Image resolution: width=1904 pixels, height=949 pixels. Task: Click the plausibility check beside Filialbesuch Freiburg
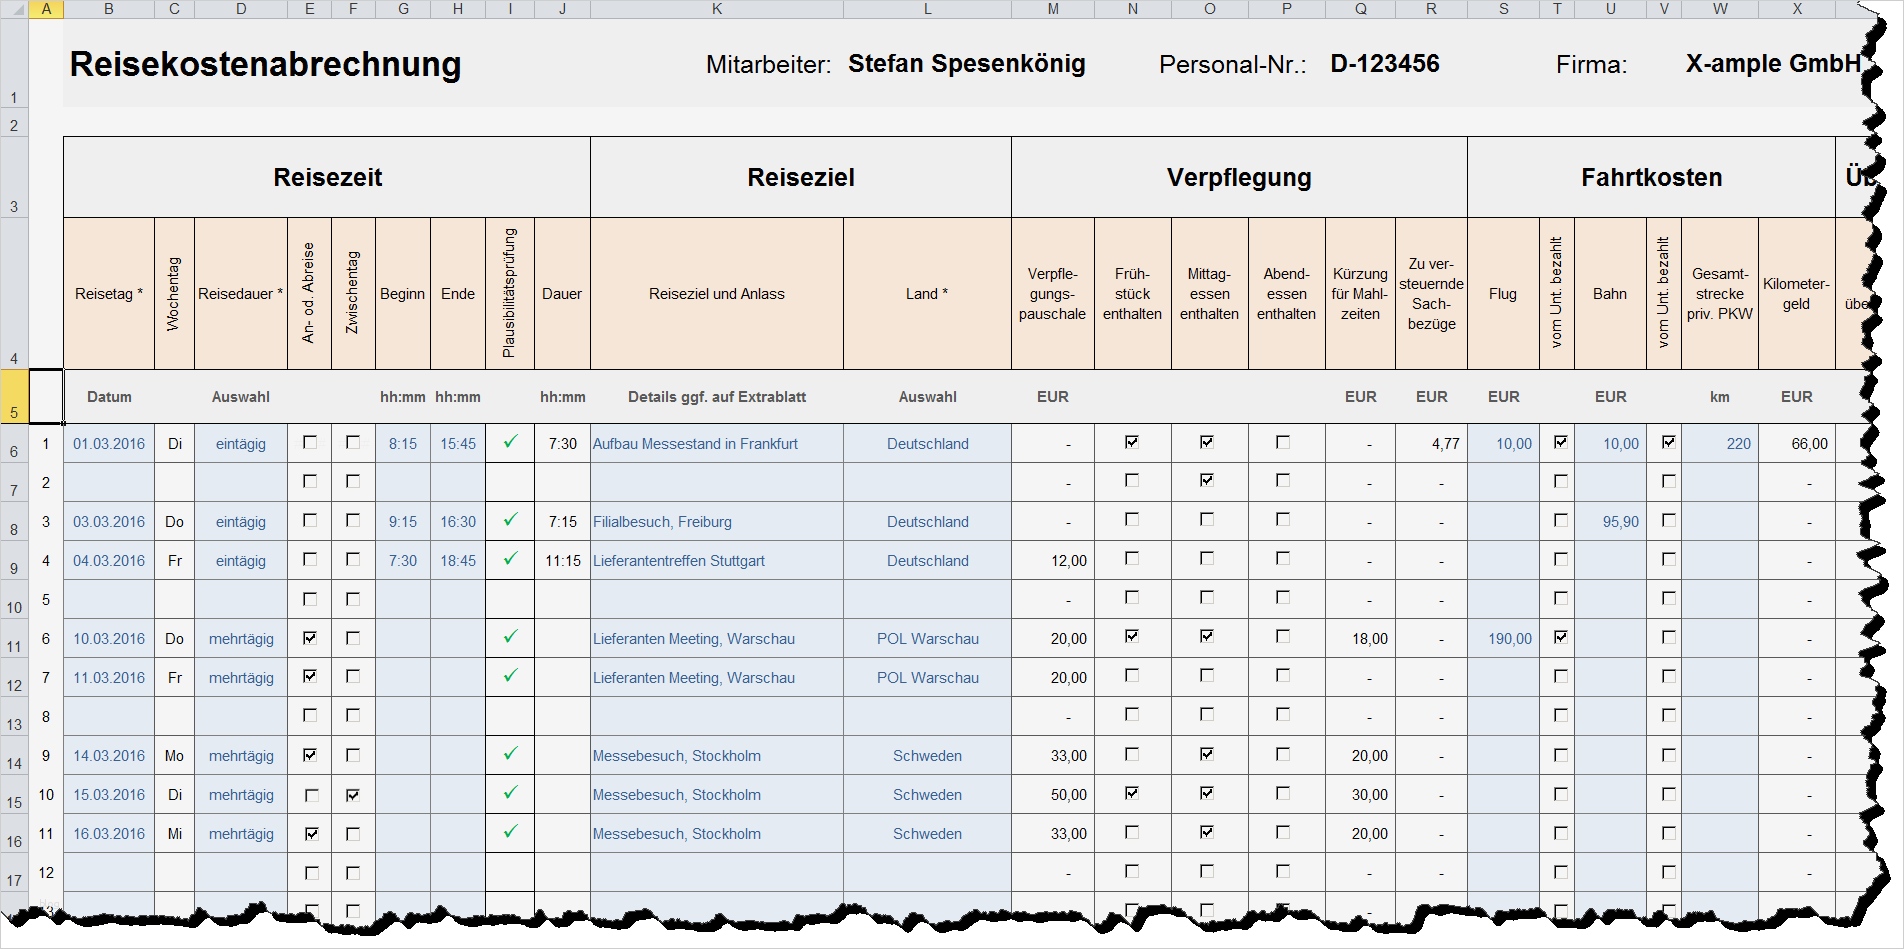(510, 521)
